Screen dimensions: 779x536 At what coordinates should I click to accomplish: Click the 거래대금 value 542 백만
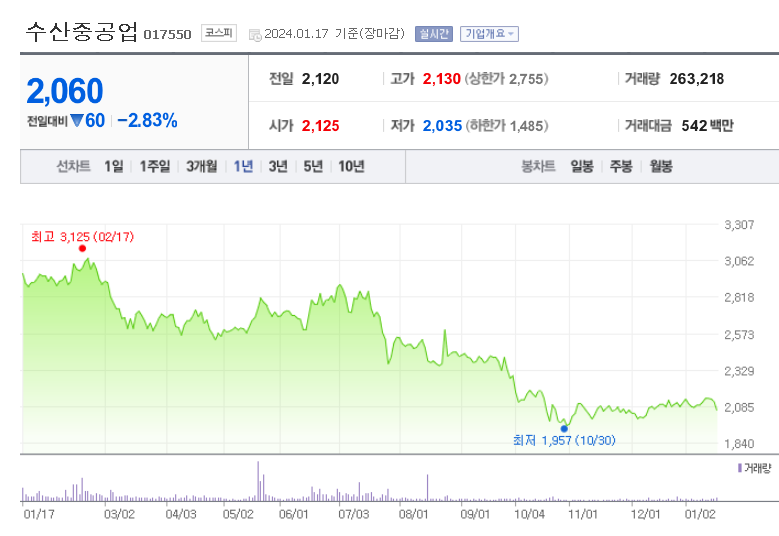tap(707, 126)
